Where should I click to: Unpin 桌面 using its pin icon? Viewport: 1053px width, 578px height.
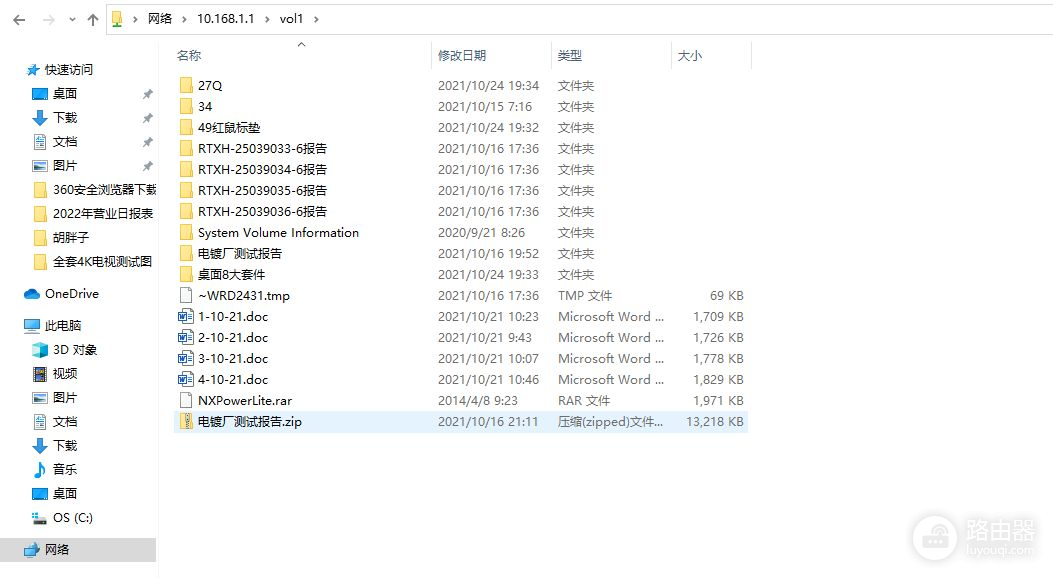point(148,94)
